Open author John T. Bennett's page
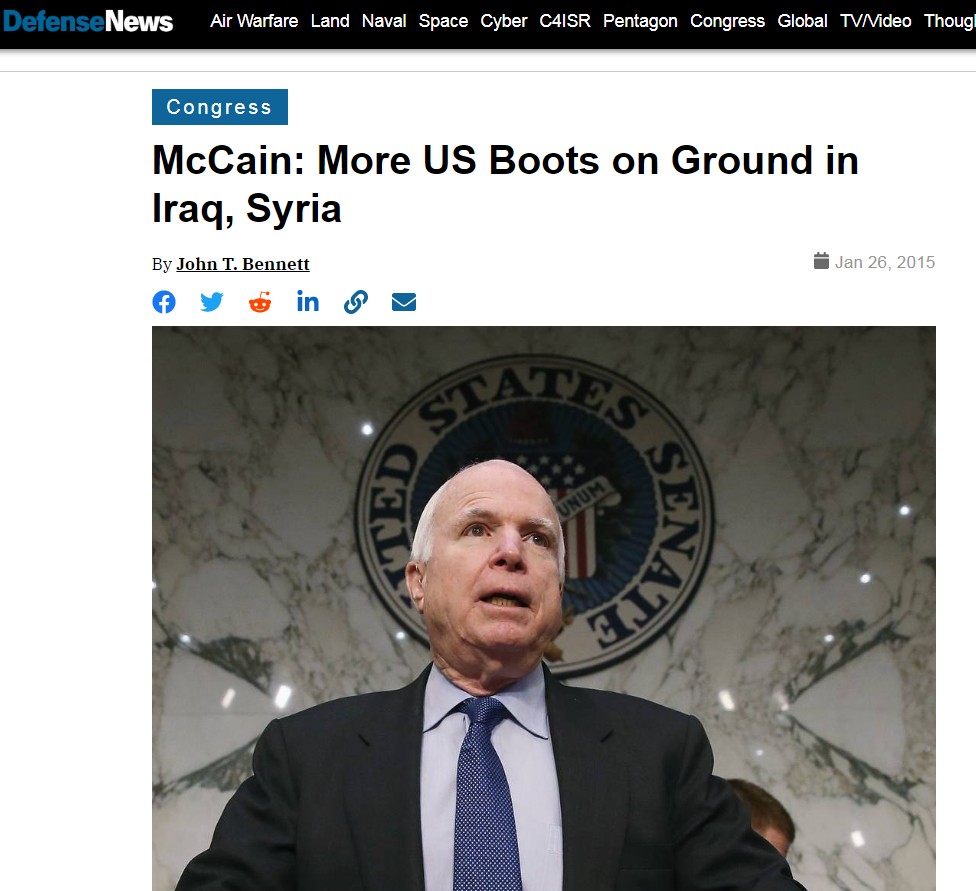 point(243,264)
